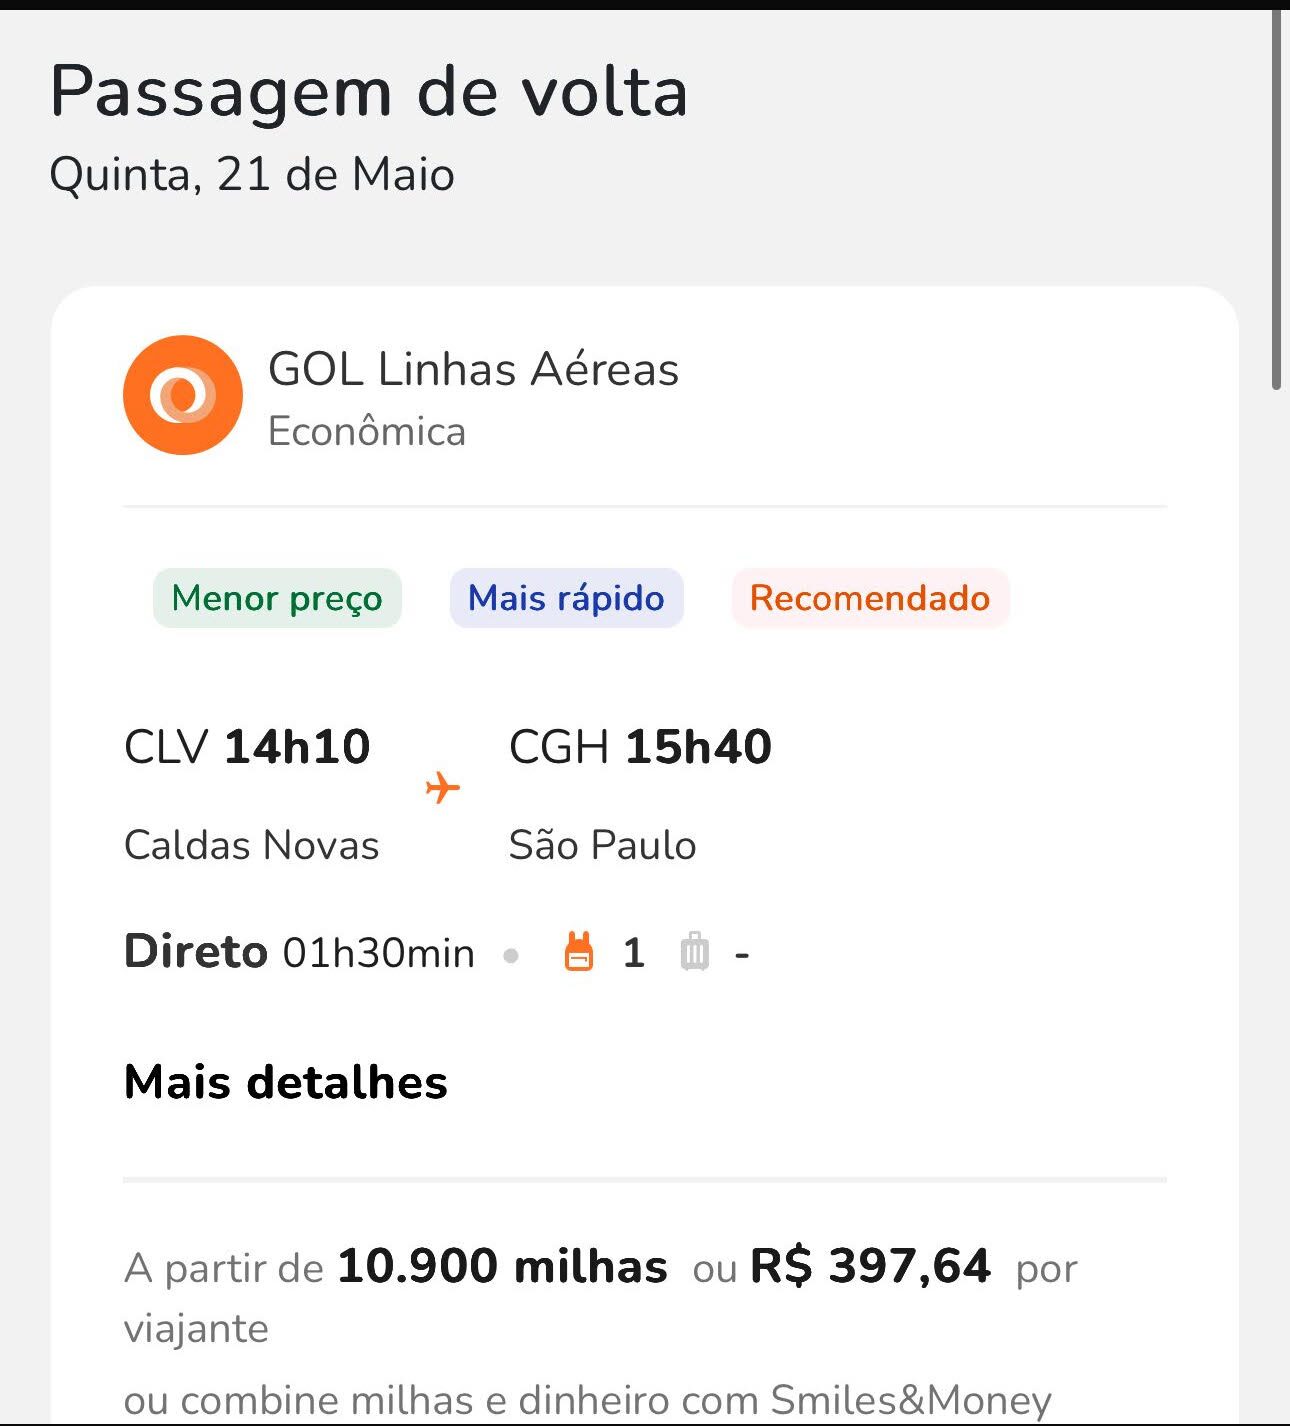Tap the "R$ 397,64" cash price

(x=870, y=1267)
